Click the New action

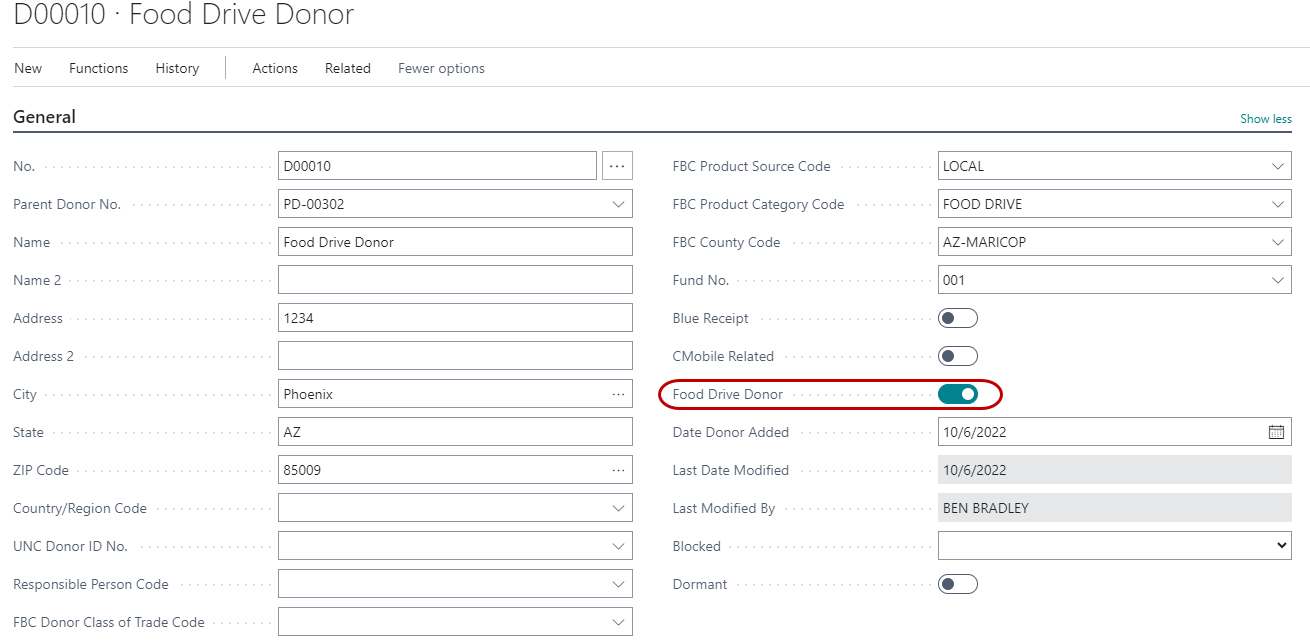coord(28,68)
